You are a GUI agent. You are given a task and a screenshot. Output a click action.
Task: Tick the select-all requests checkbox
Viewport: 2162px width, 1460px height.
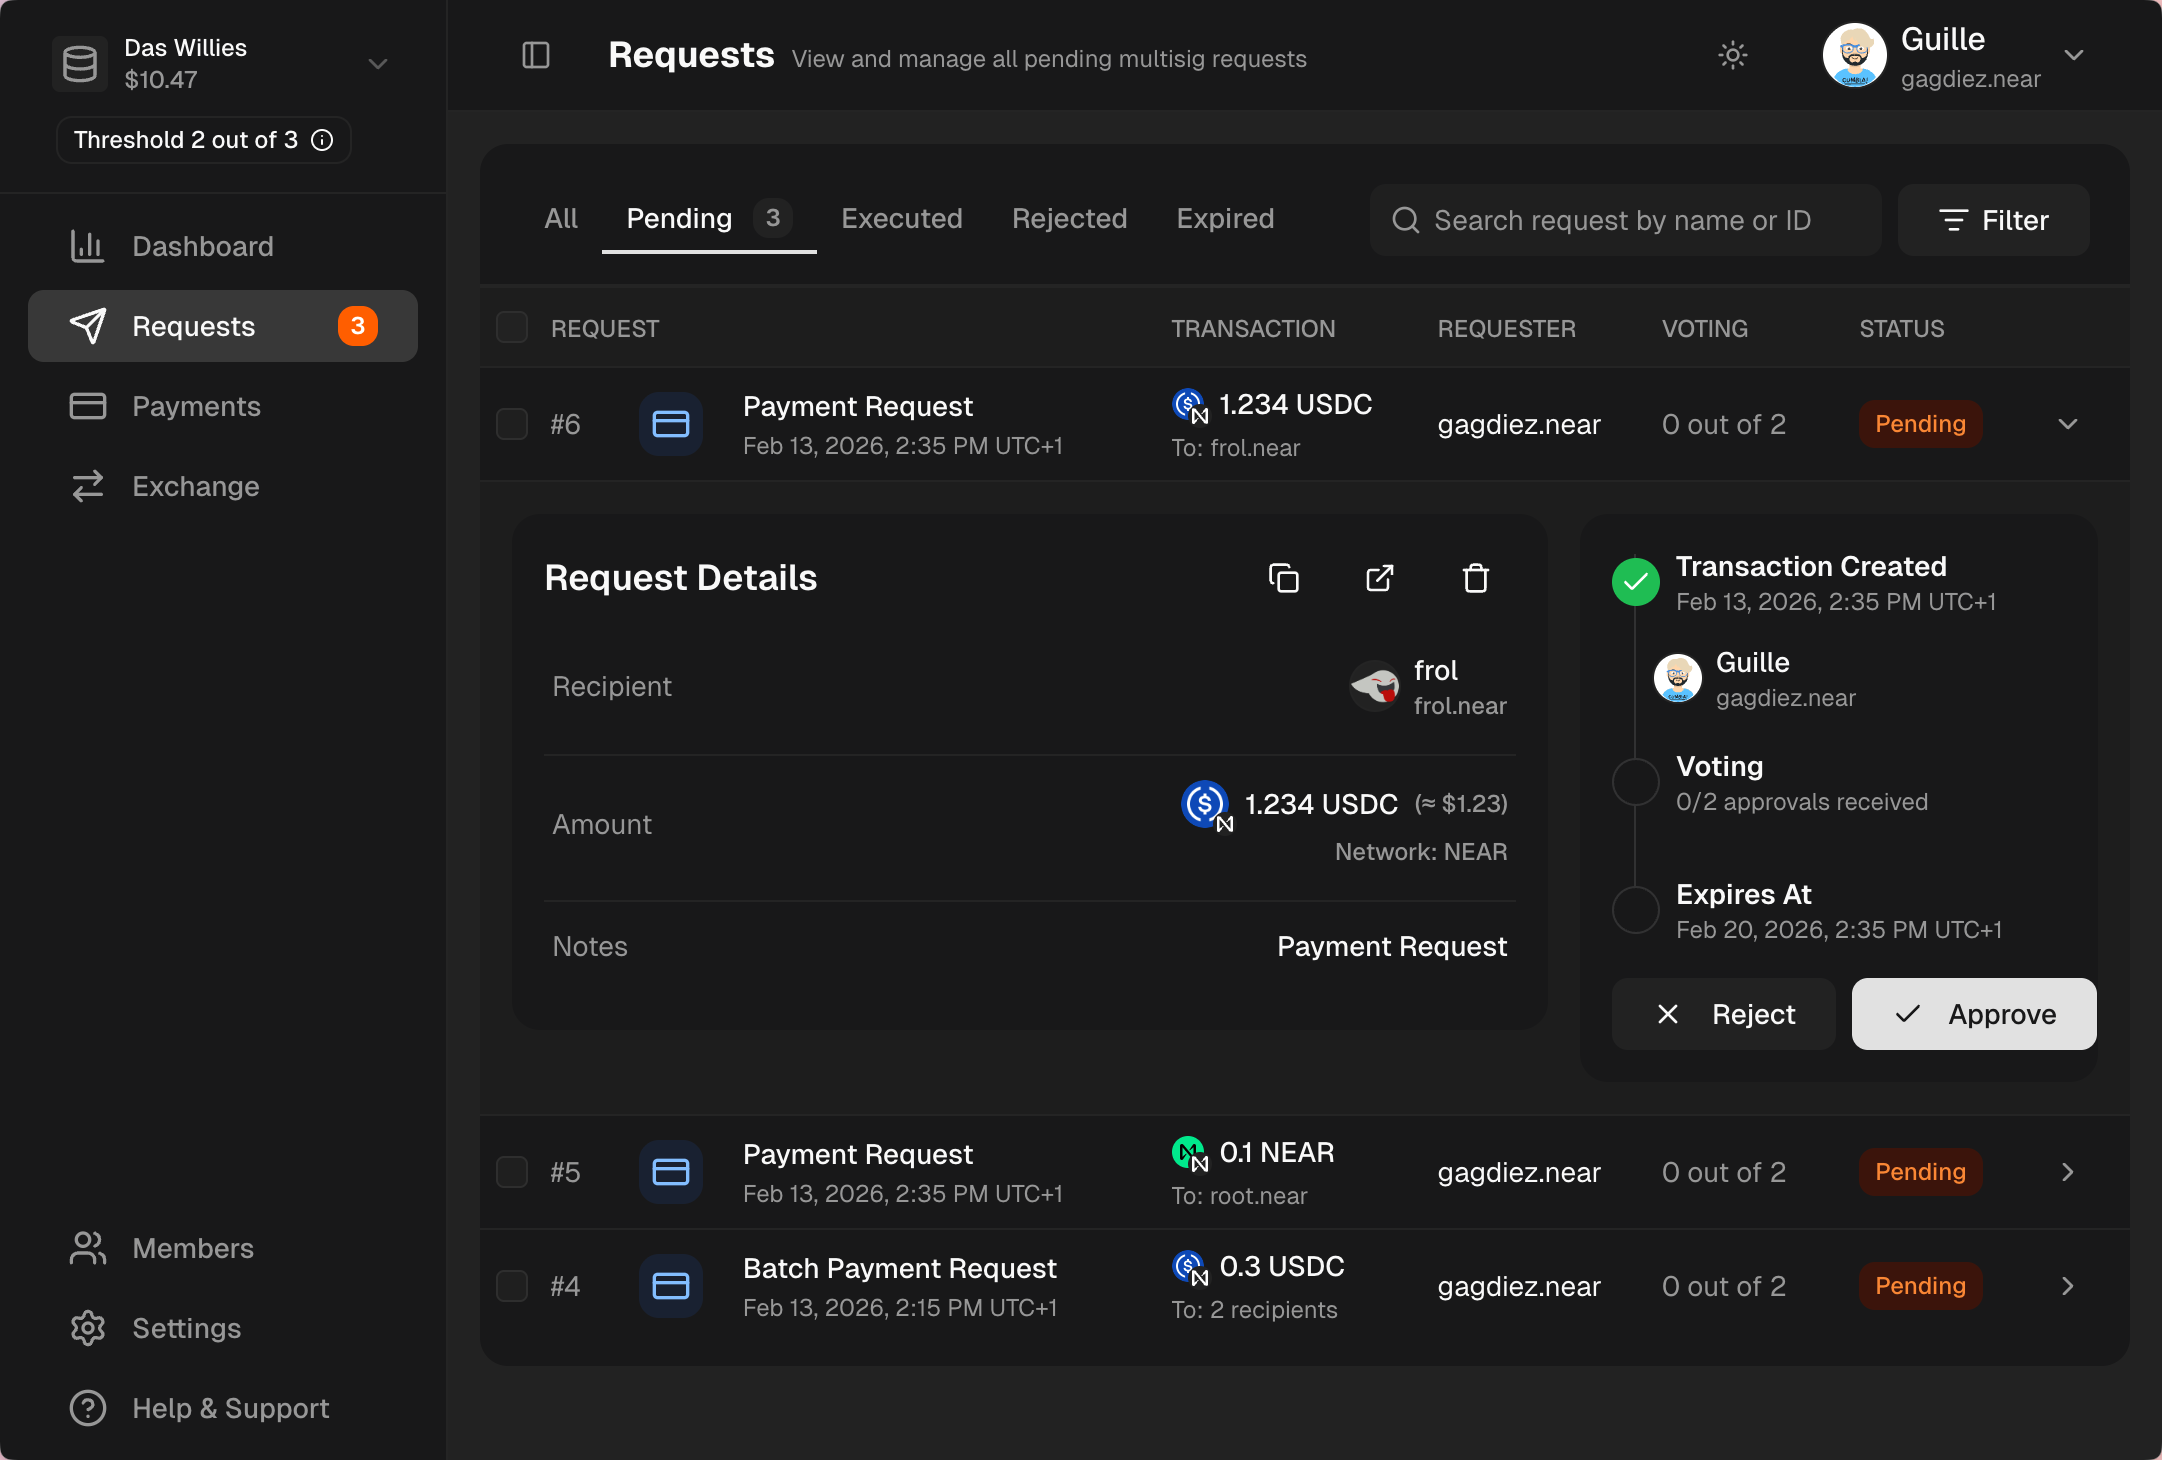click(x=511, y=327)
